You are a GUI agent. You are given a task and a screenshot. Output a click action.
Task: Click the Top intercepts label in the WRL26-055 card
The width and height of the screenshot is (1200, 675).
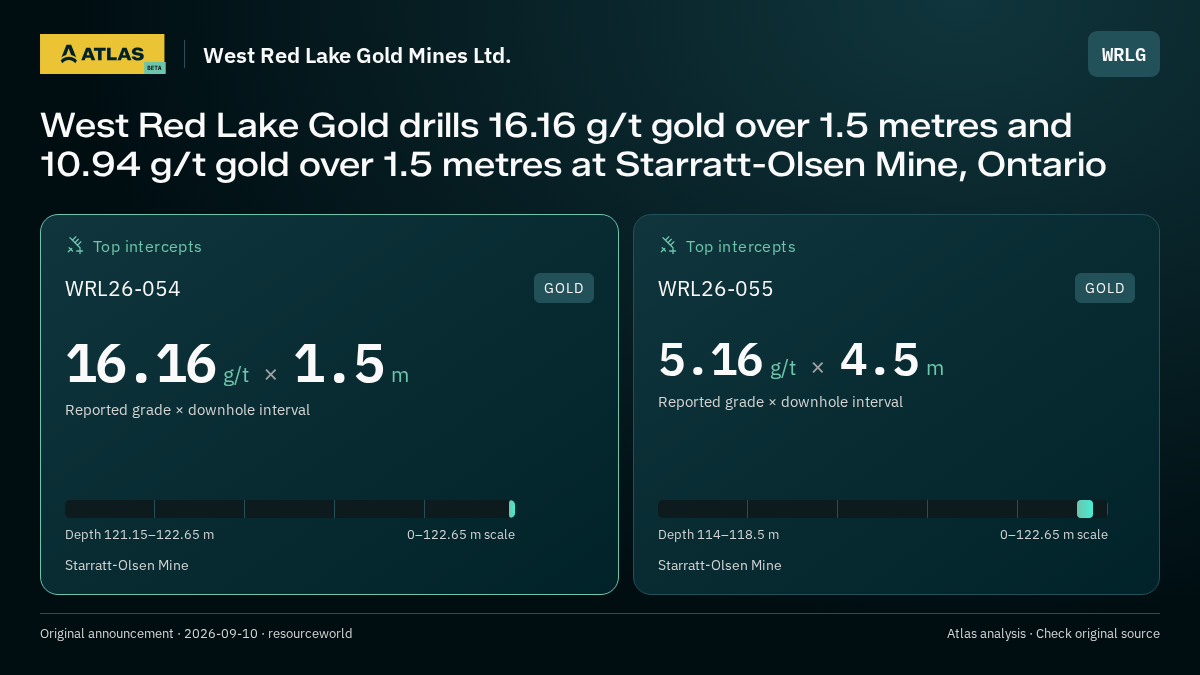click(740, 246)
